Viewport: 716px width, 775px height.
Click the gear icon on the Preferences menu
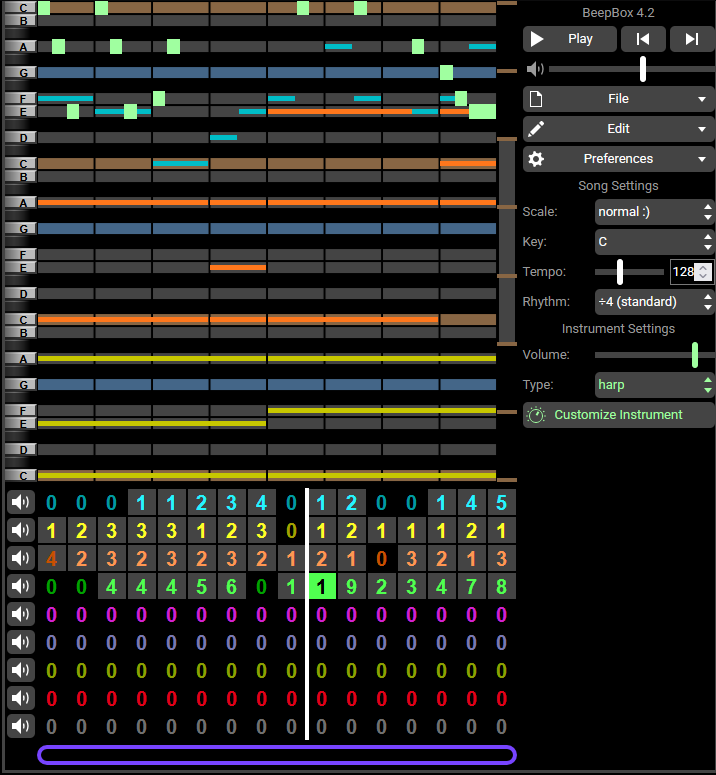tap(536, 159)
